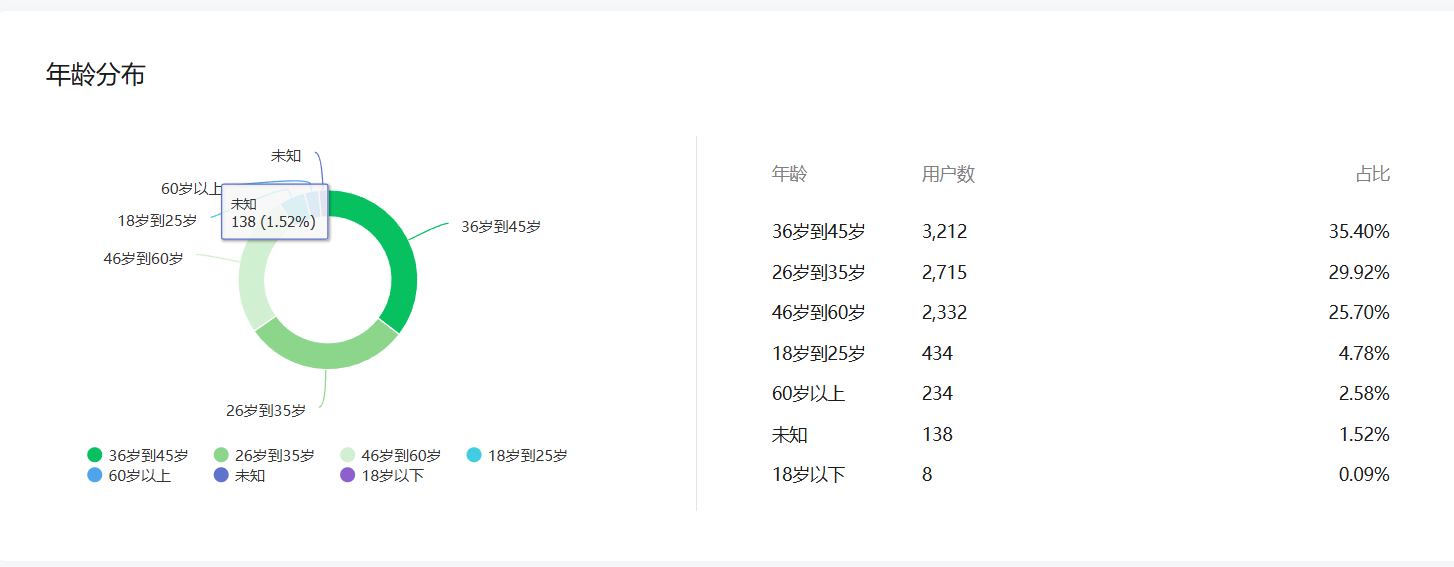This screenshot has width=1454, height=567.
Task: Click the 用户数 column header
Action: coord(947,174)
